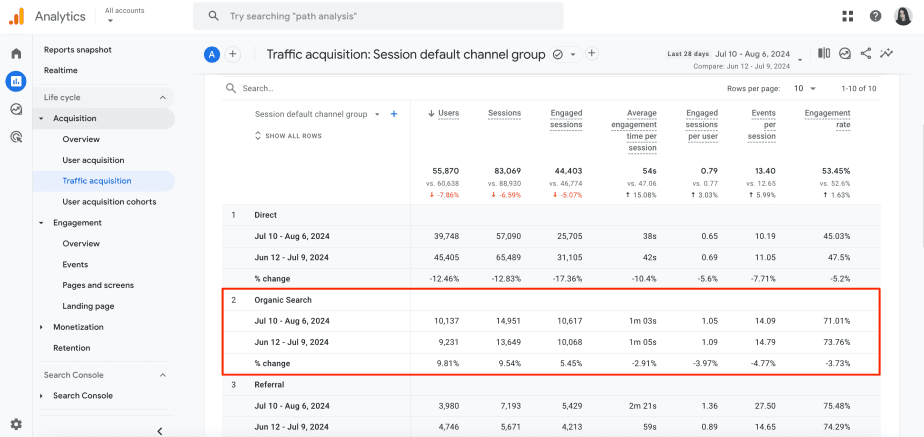Open the Realtime report

click(x=61, y=70)
